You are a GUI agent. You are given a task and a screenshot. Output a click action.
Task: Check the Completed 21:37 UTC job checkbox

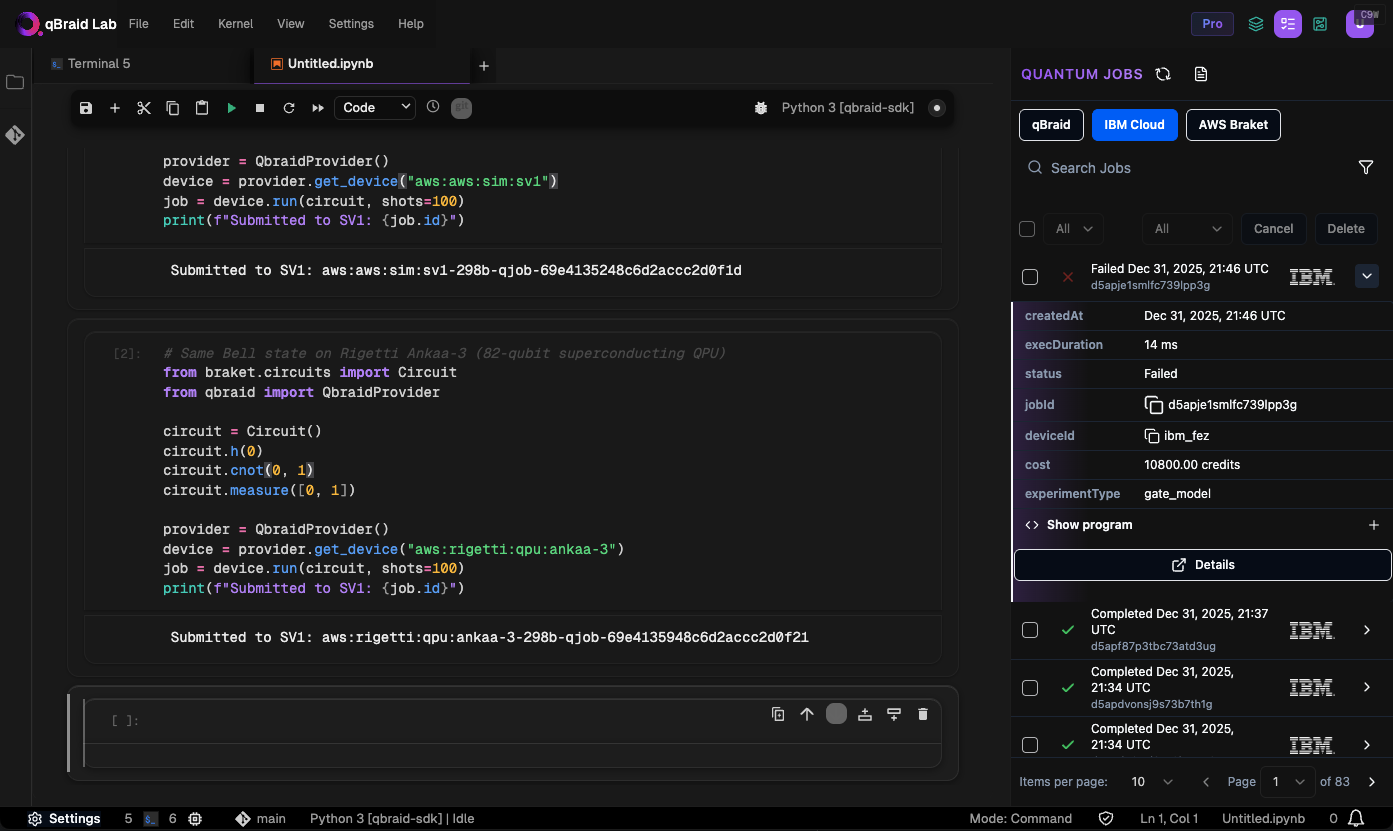[x=1030, y=630]
